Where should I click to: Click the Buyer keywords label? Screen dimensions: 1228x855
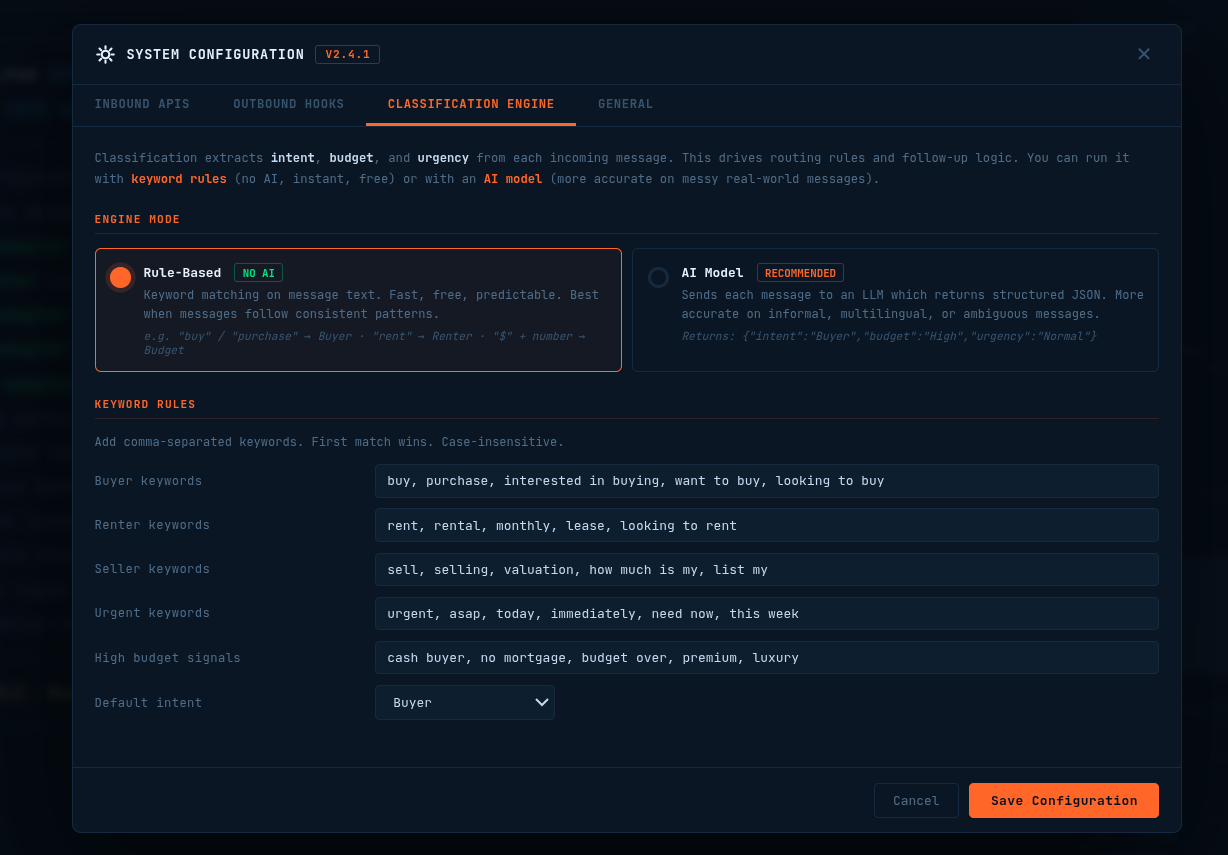pyautogui.click(x=148, y=481)
